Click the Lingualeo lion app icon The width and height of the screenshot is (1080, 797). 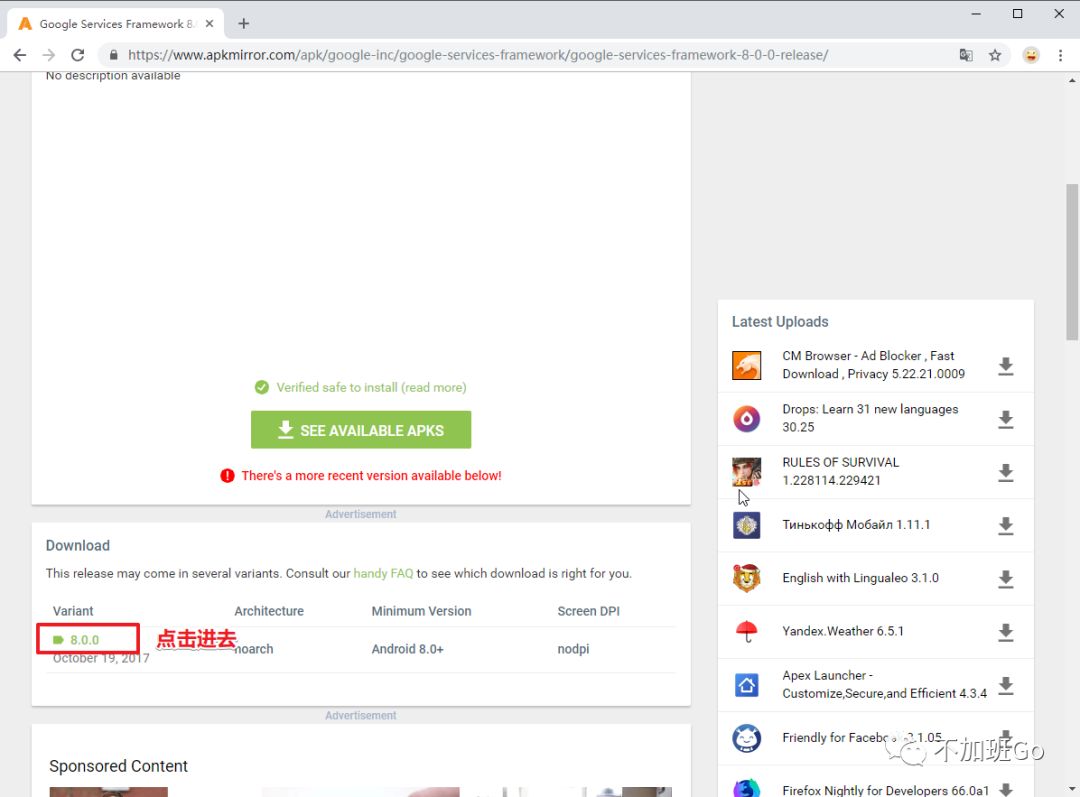pyautogui.click(x=746, y=578)
